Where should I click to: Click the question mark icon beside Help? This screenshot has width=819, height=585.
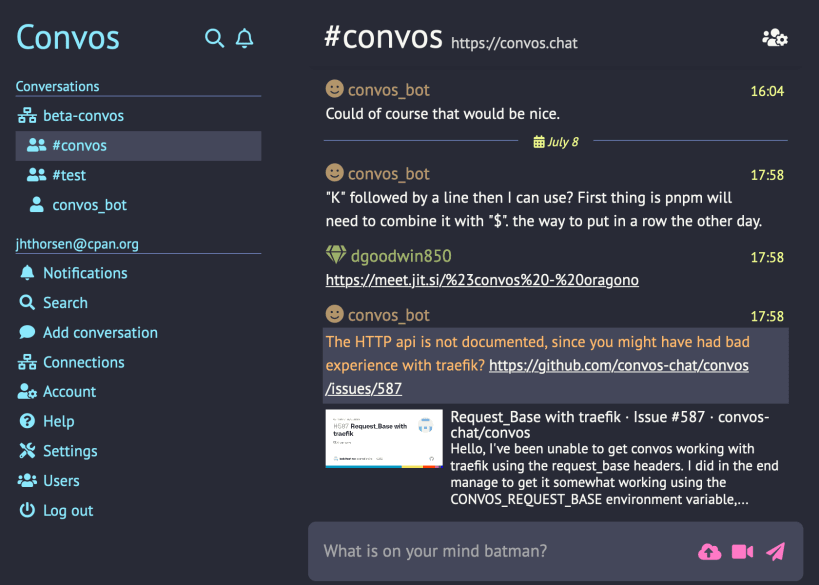pyautogui.click(x=27, y=421)
